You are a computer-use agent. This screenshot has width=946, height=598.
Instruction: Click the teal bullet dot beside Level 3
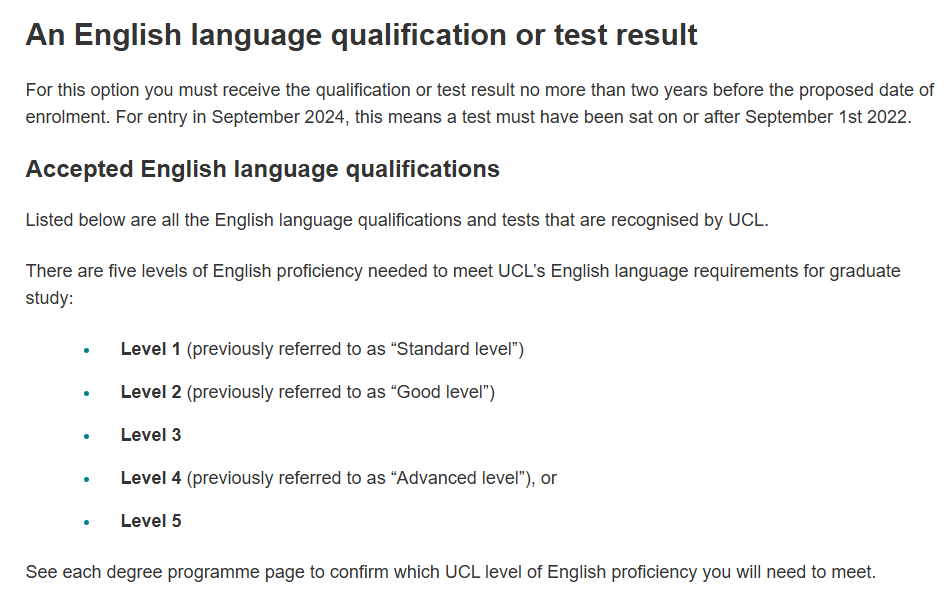pos(87,436)
